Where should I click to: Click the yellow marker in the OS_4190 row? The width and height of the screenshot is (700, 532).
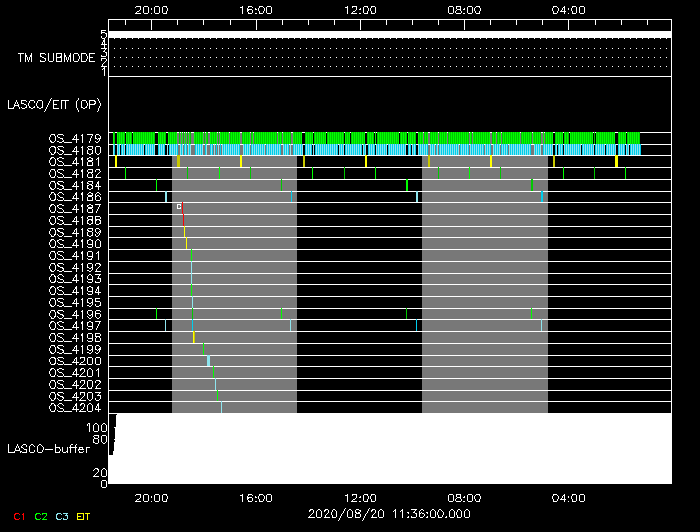(x=186, y=243)
